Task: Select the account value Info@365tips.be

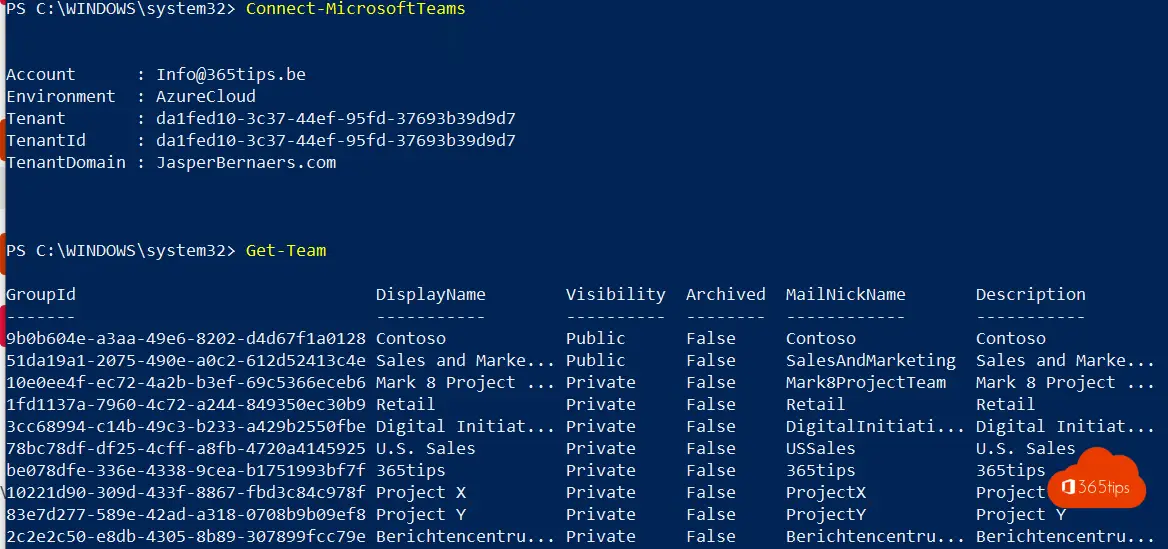Action: pyautogui.click(x=231, y=74)
